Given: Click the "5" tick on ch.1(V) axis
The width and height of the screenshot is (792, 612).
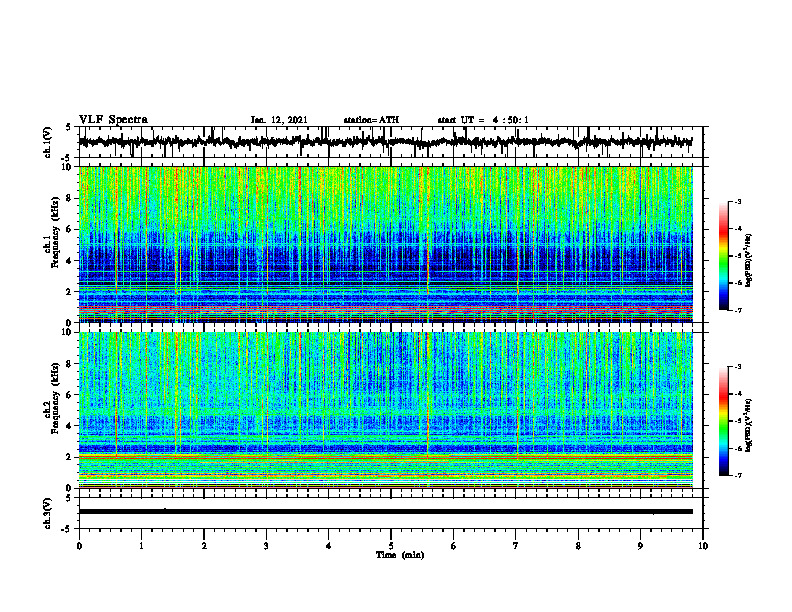Looking at the screenshot, I should pyautogui.click(x=69, y=127).
